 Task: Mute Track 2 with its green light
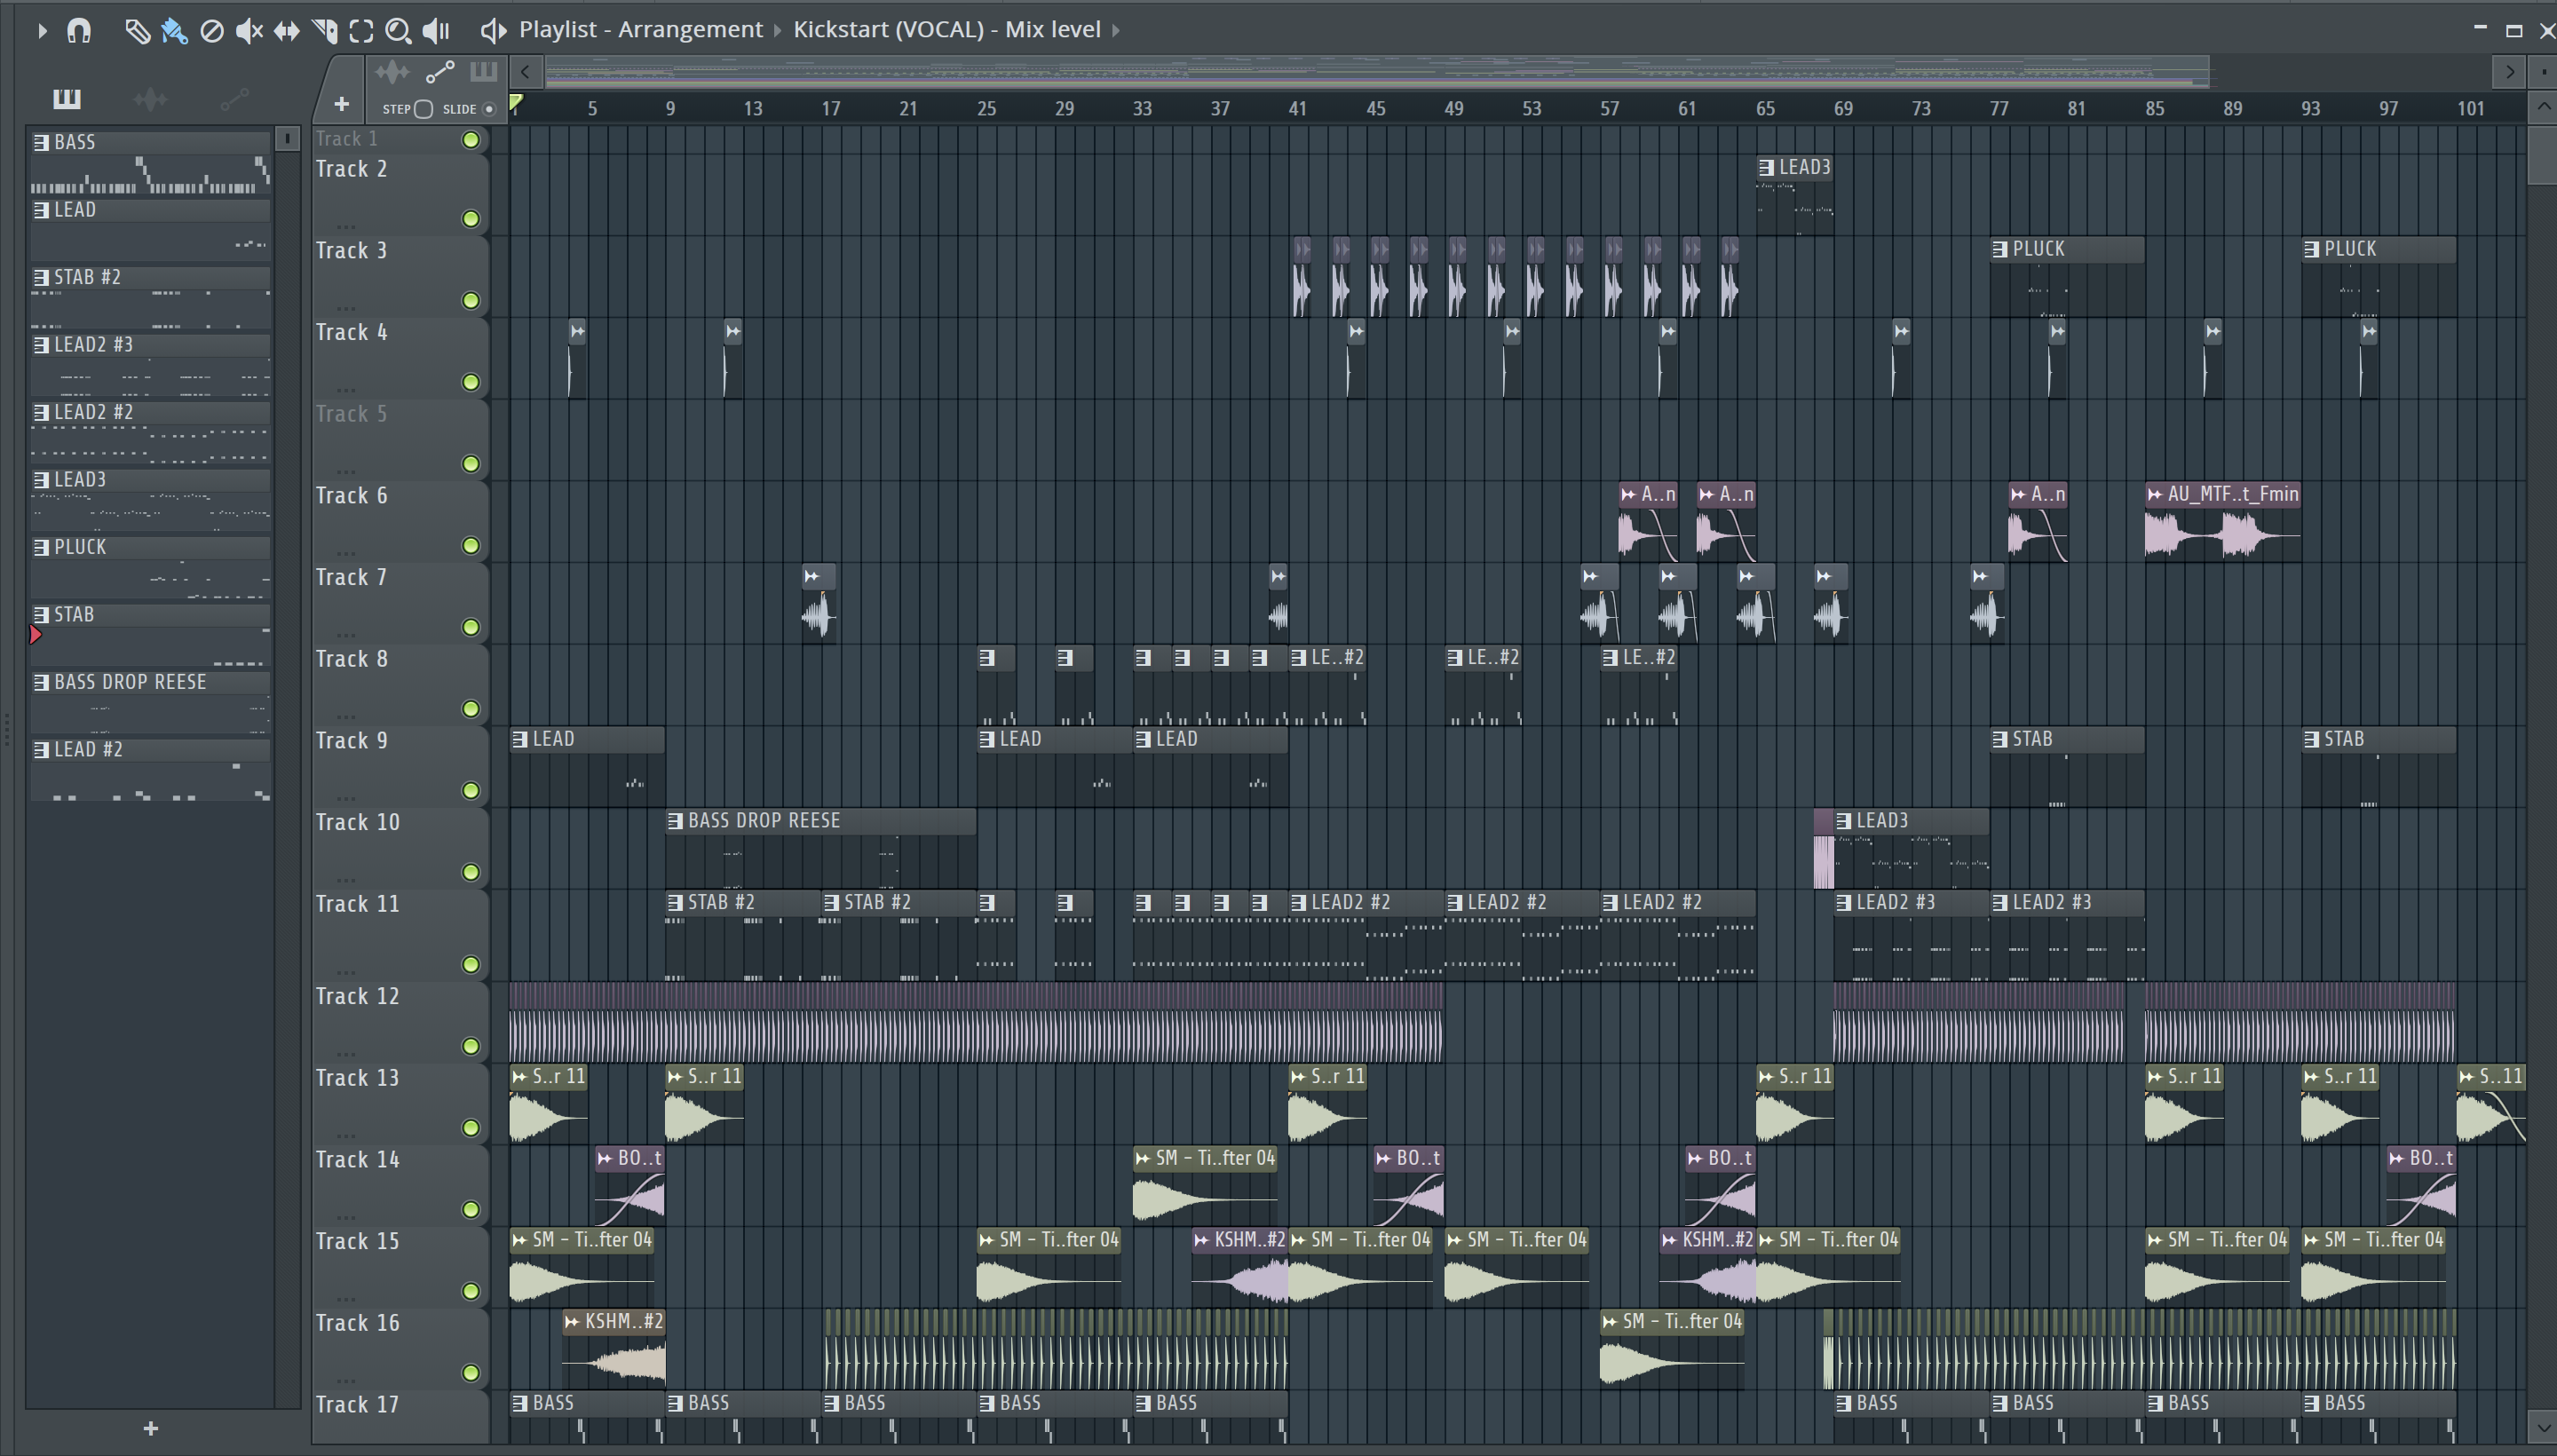[x=471, y=219]
